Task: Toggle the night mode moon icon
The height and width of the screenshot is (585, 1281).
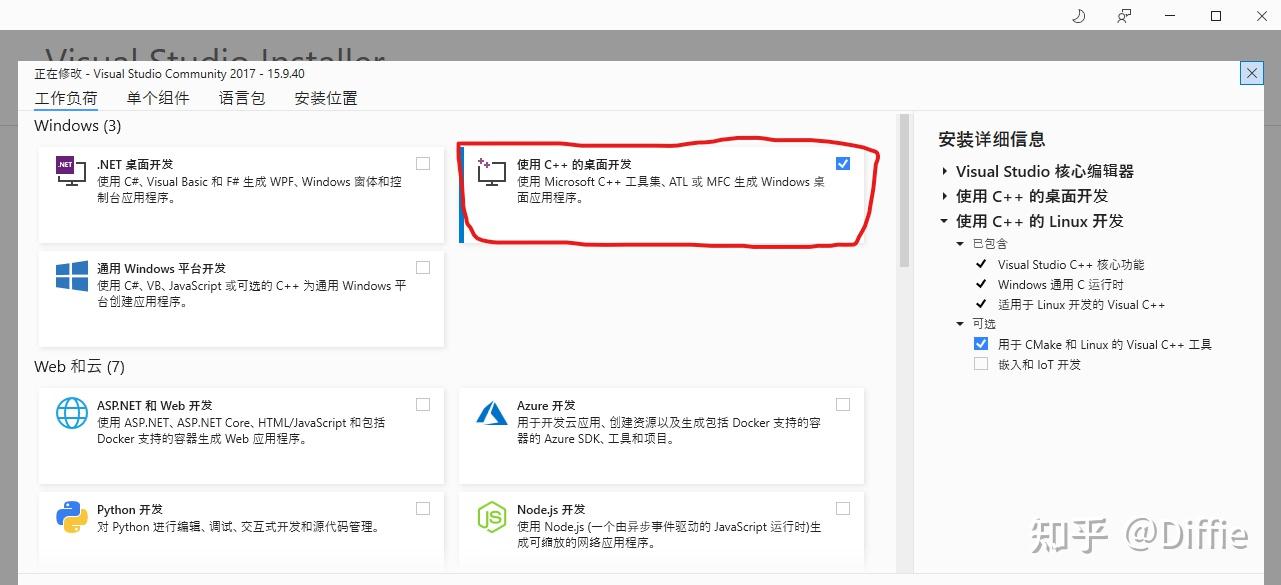Action: (1079, 16)
